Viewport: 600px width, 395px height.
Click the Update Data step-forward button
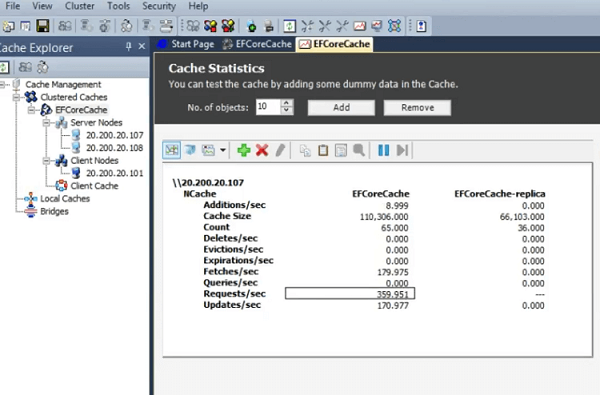point(402,150)
